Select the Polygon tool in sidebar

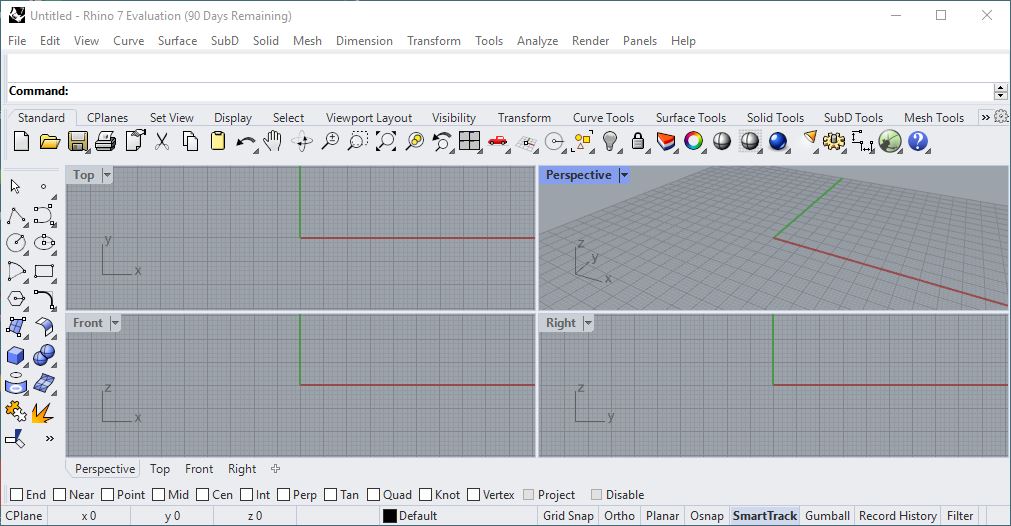click(x=16, y=299)
